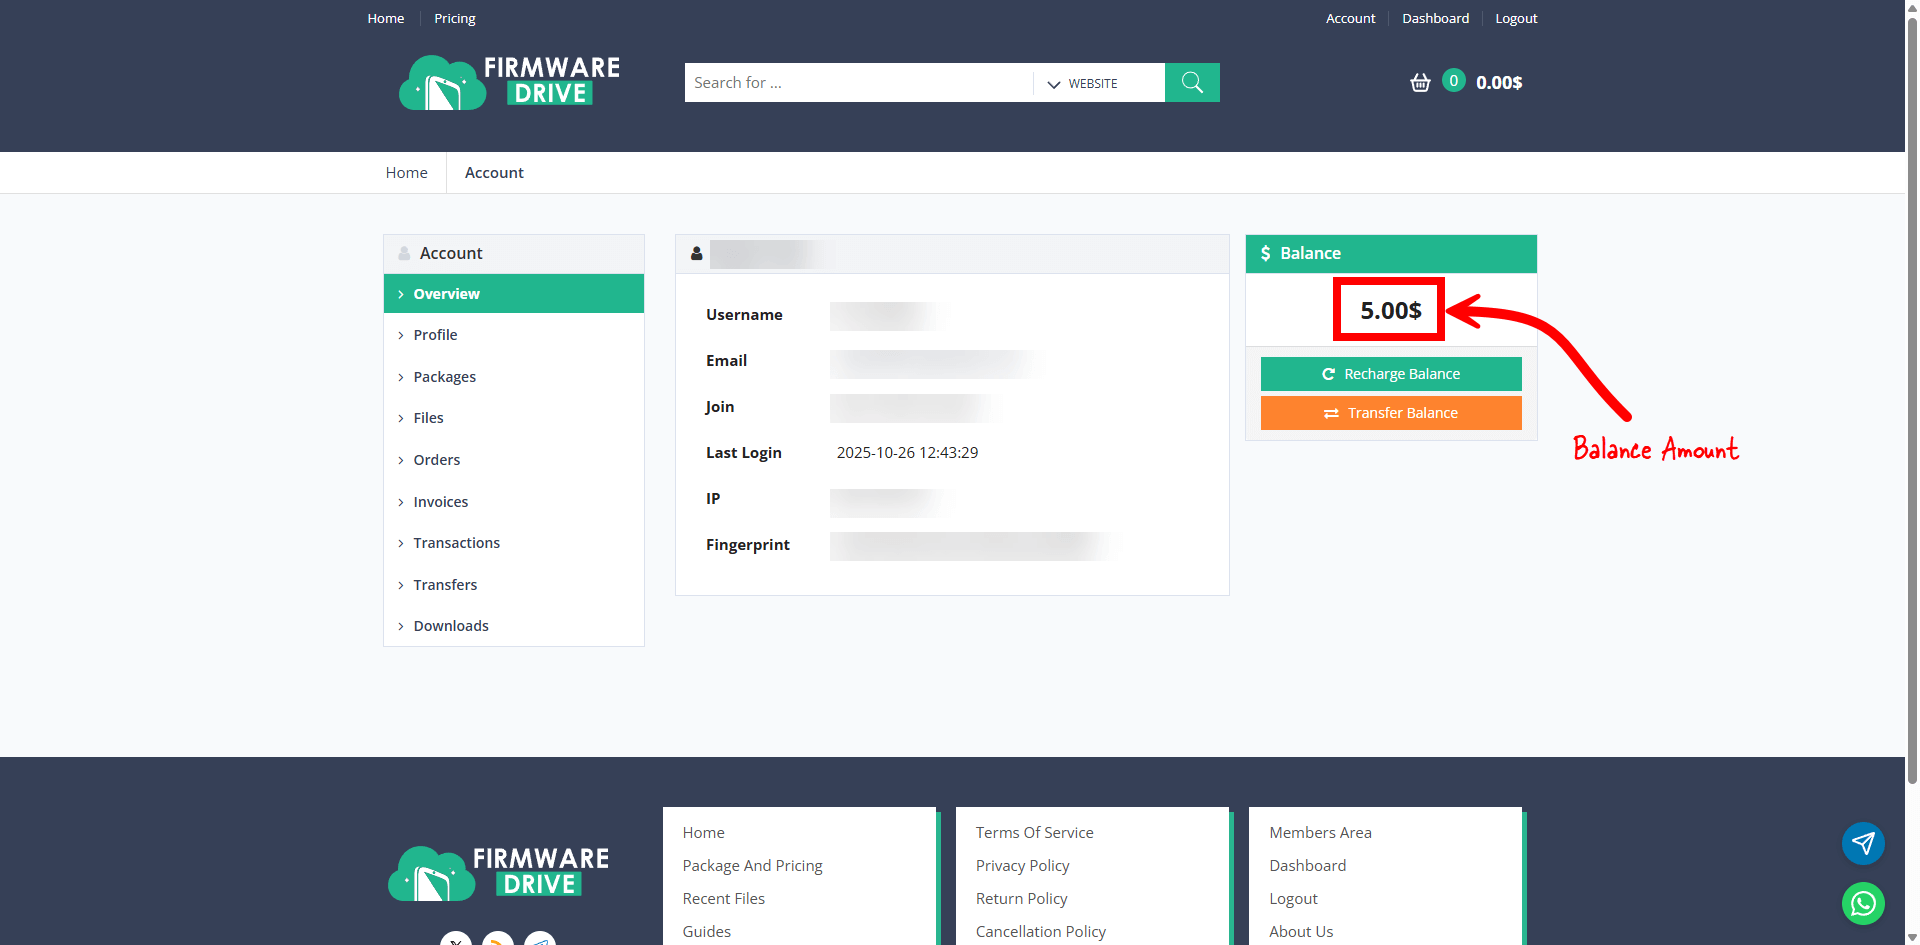Go to Pricing in top navigation
1920x945 pixels.
tap(454, 18)
